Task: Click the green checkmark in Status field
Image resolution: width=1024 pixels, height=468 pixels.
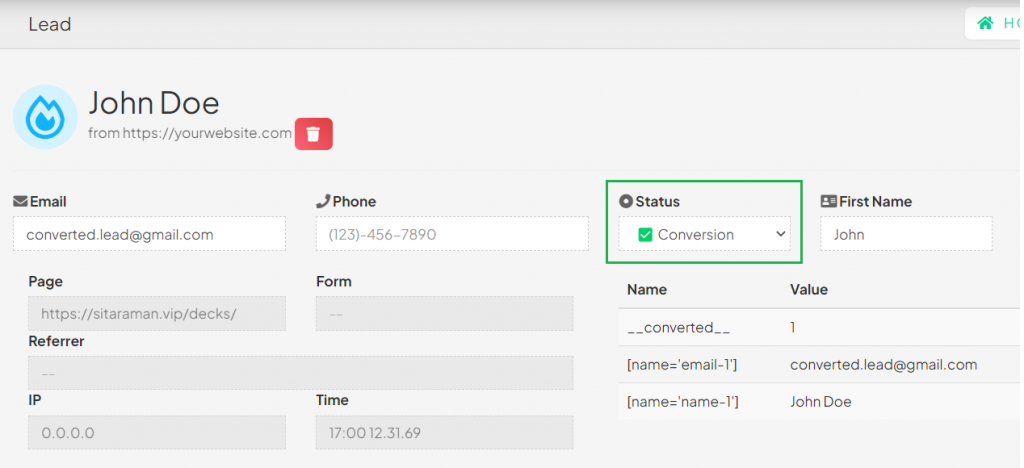Action: tap(645, 234)
